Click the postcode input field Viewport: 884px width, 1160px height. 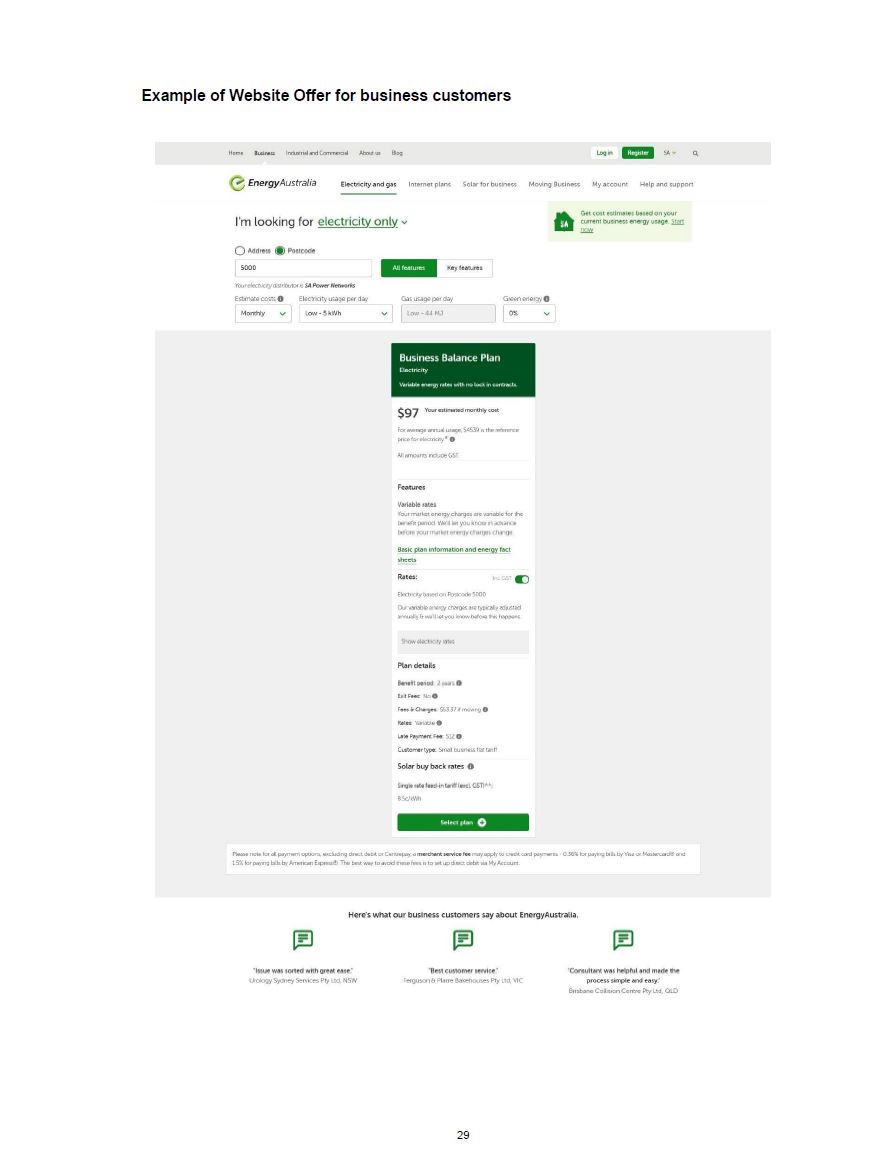[303, 268]
